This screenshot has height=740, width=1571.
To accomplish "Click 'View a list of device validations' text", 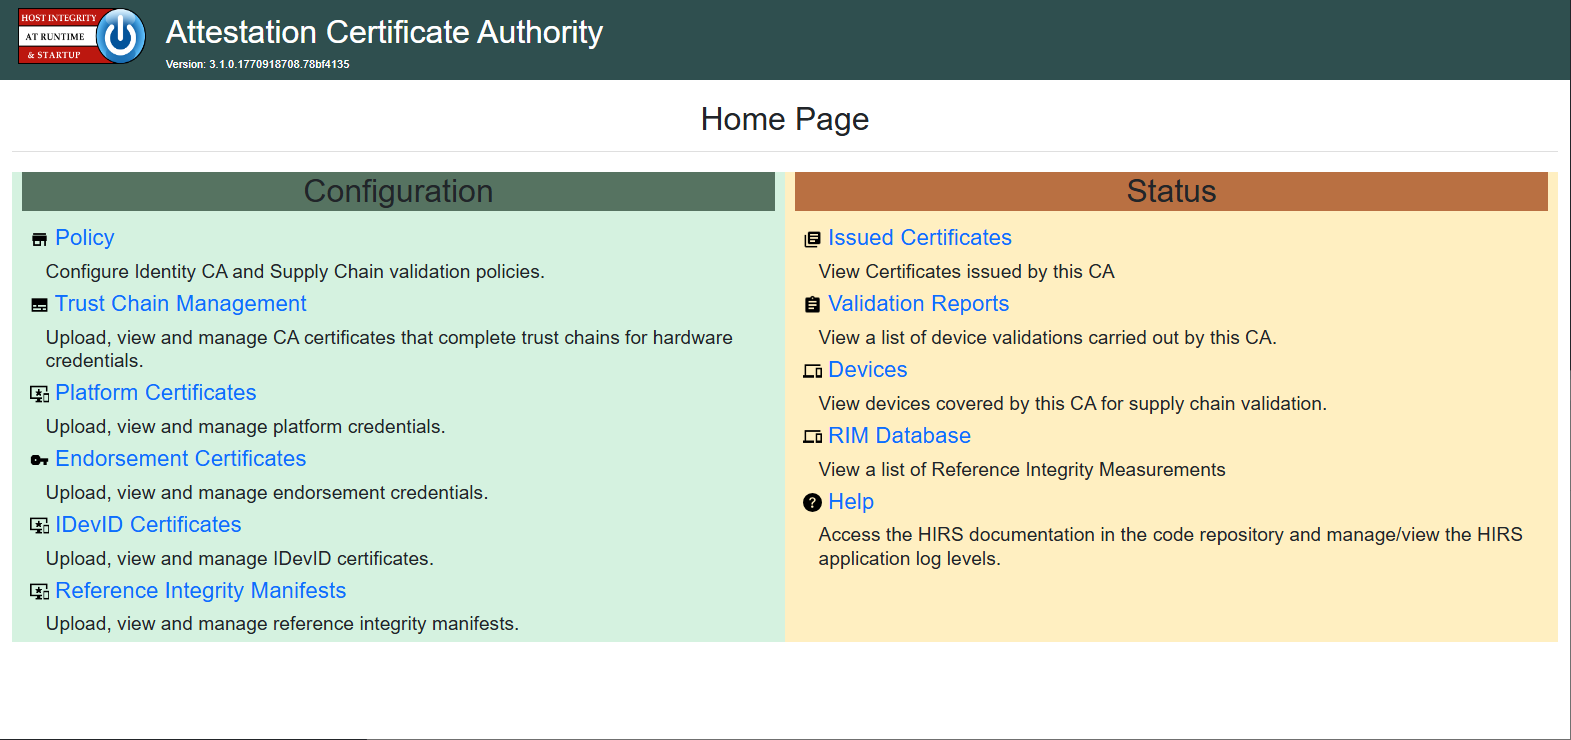I will [x=1047, y=338].
